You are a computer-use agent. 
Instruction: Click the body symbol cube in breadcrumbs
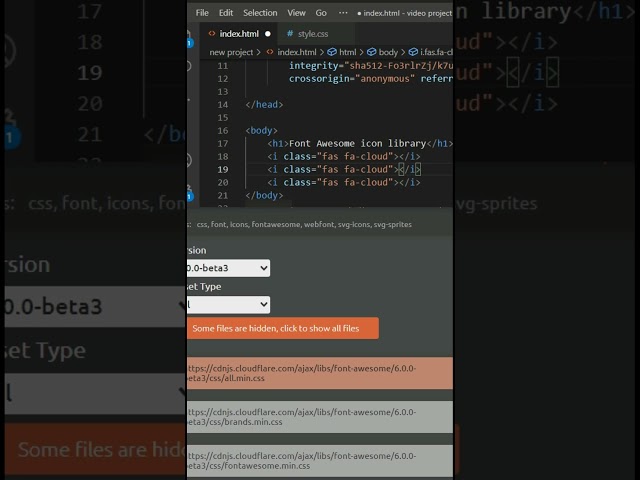[371, 52]
